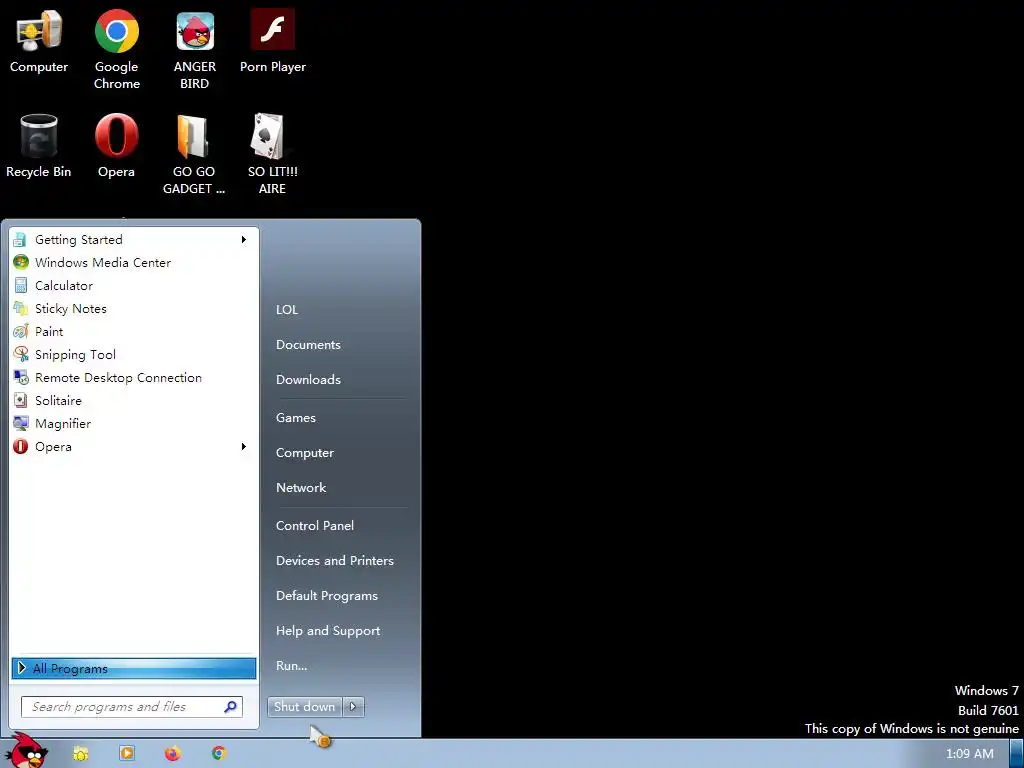
Task: Open the LOL user folder
Action: [x=287, y=310]
